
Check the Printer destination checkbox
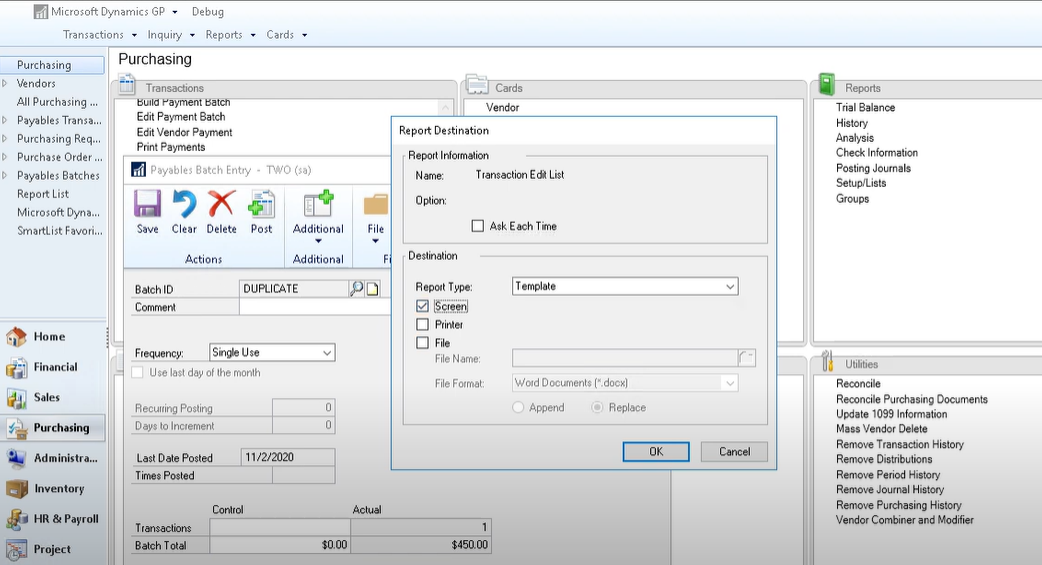pyautogui.click(x=422, y=325)
